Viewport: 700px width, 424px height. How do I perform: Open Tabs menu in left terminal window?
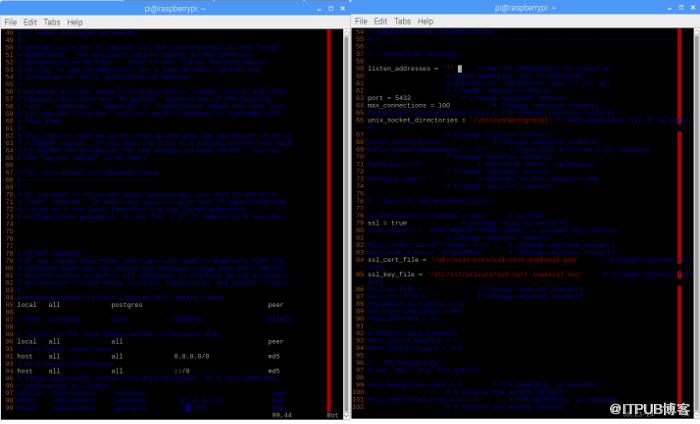tap(52, 22)
